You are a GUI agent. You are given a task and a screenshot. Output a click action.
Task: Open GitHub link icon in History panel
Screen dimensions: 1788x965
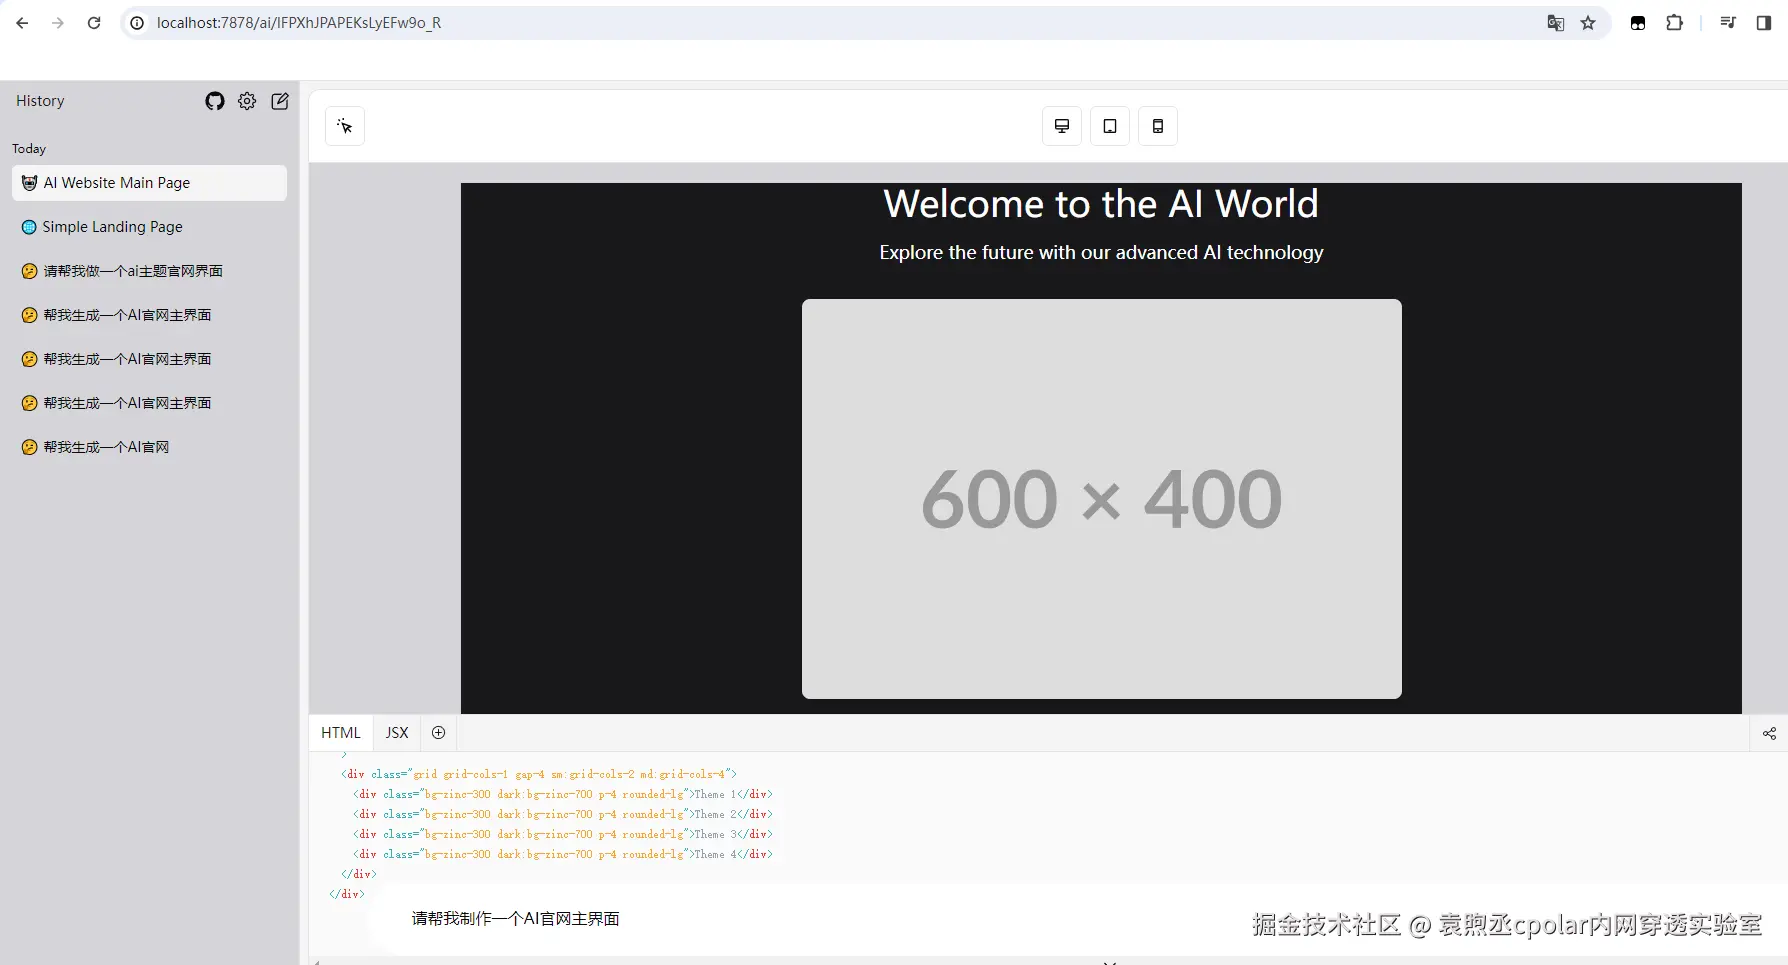point(215,101)
